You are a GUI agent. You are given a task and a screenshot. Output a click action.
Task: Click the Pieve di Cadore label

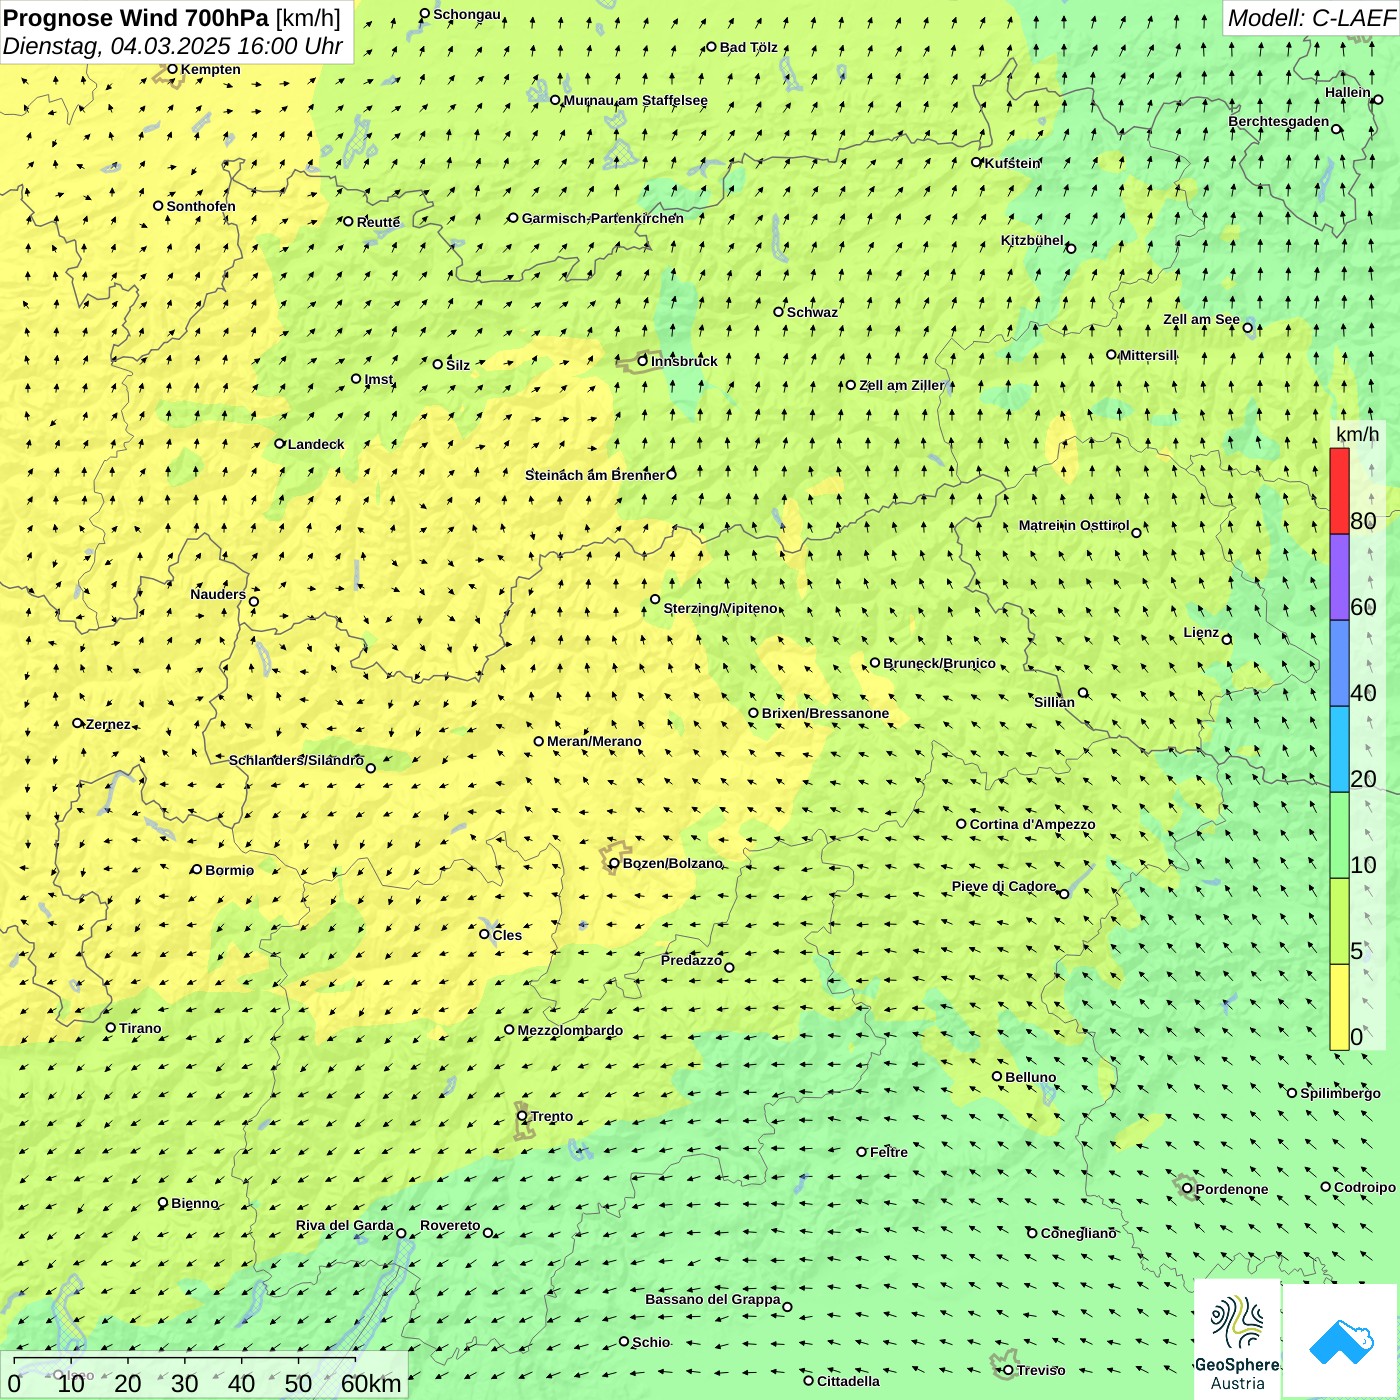pos(1004,886)
